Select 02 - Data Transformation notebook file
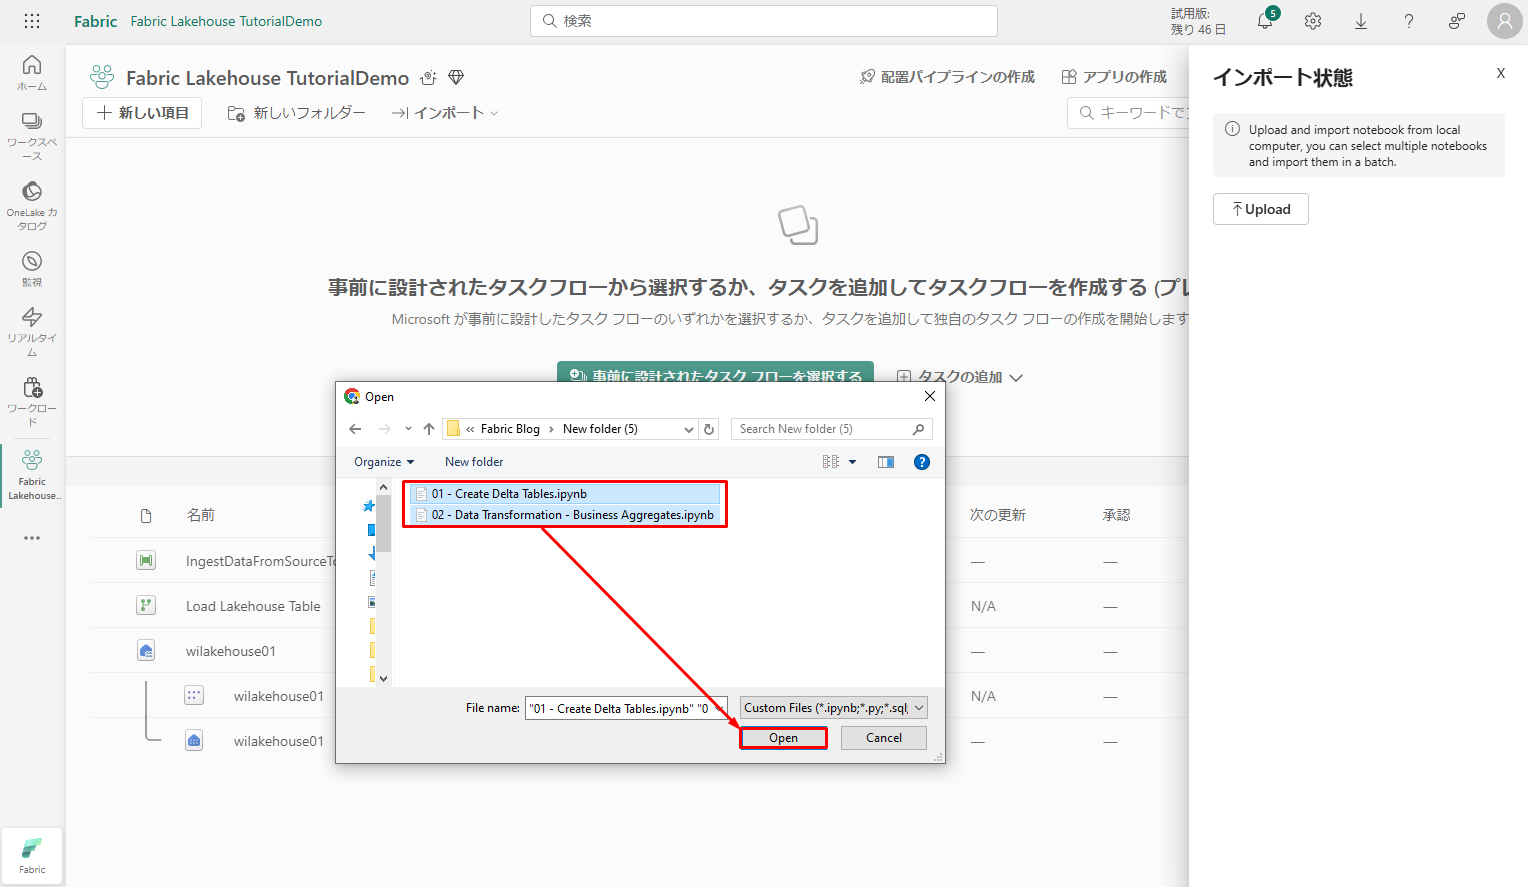Screen dimensions: 1528x887 pyautogui.click(x=564, y=515)
